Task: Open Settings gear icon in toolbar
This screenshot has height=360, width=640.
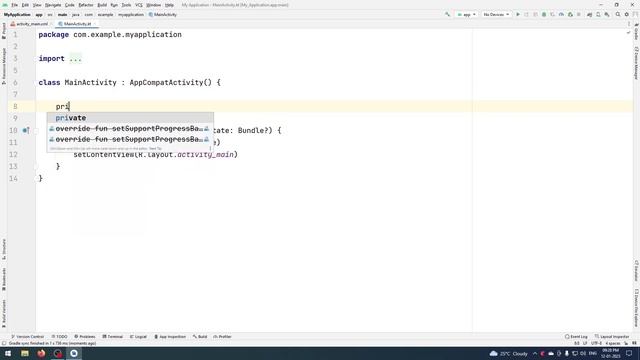Action: (x=627, y=15)
